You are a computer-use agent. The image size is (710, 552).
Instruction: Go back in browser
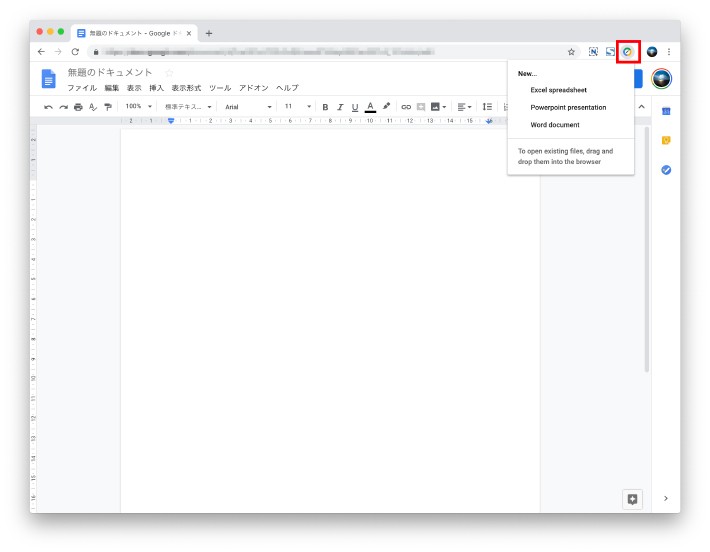[x=41, y=52]
